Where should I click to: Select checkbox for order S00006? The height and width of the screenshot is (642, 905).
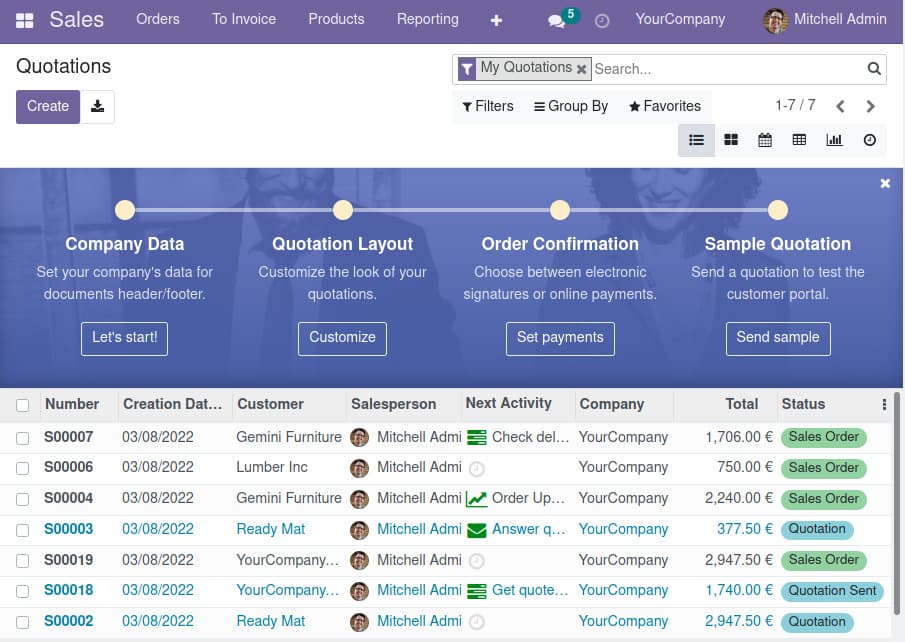23,468
